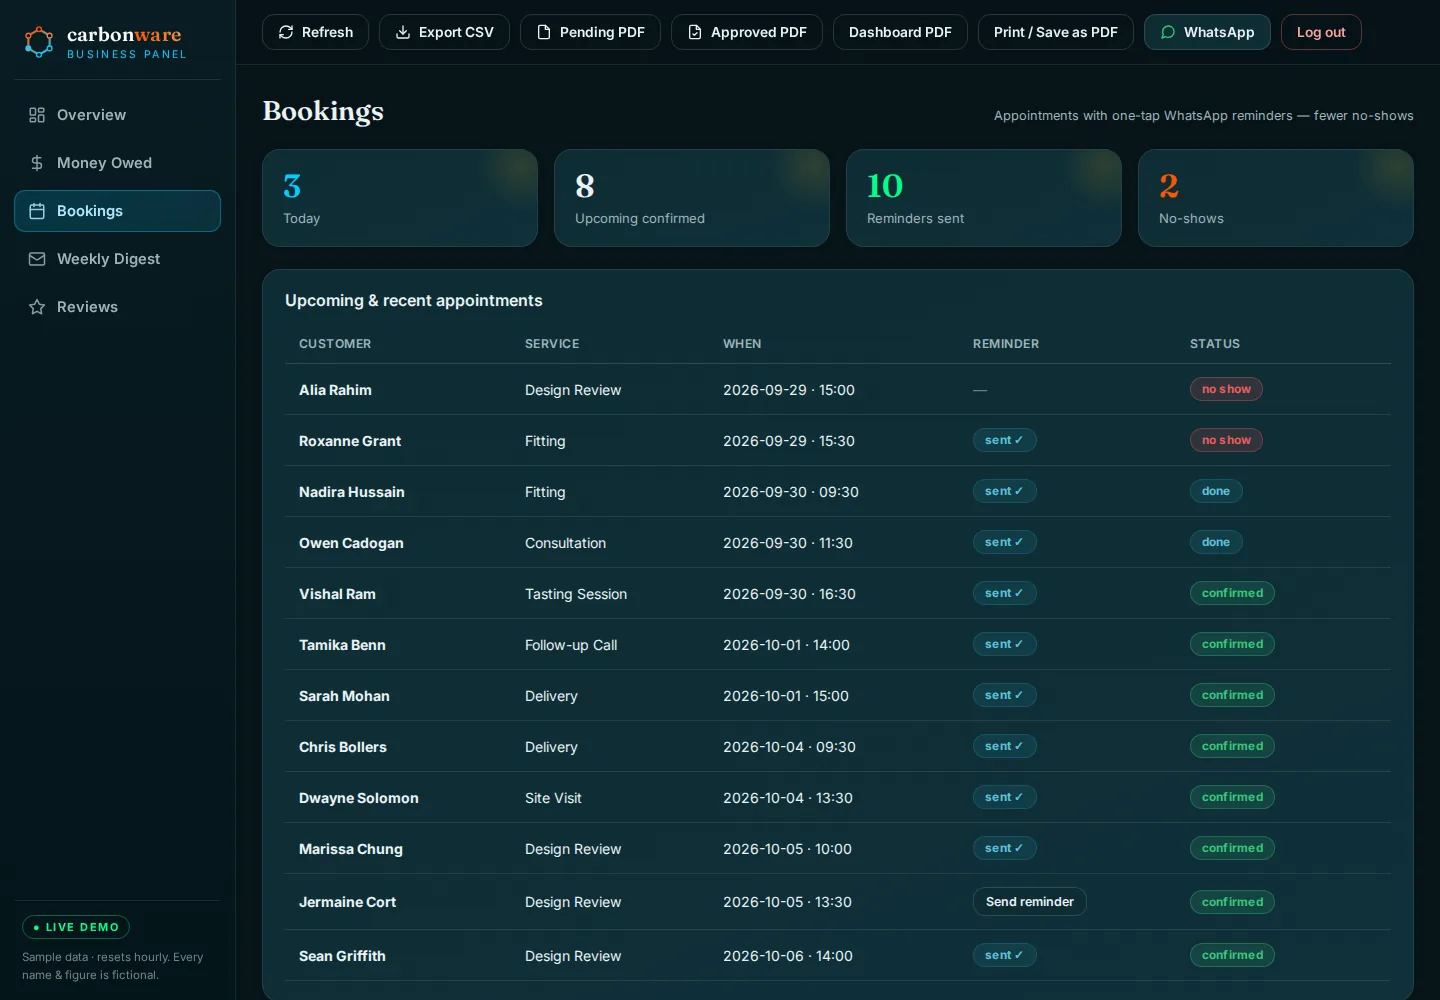
Task: Click the sent reminder badge for Tamika Benn
Action: tap(1004, 644)
